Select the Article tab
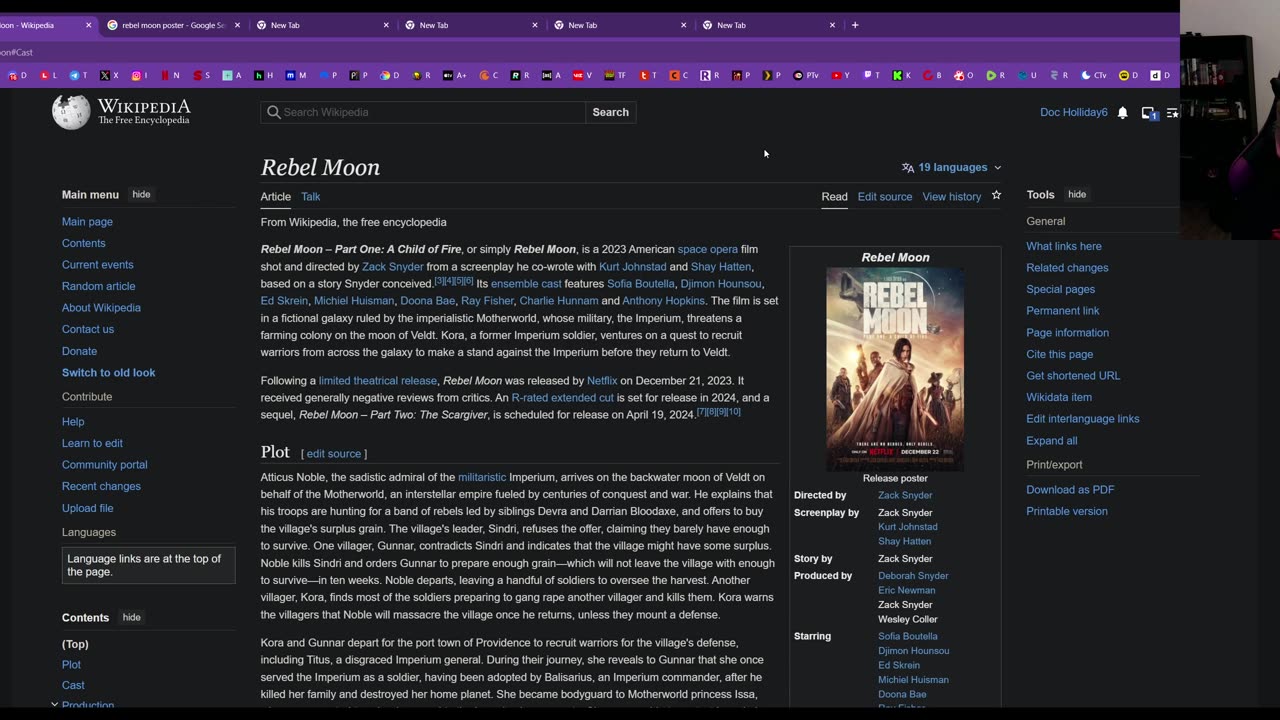 point(276,197)
